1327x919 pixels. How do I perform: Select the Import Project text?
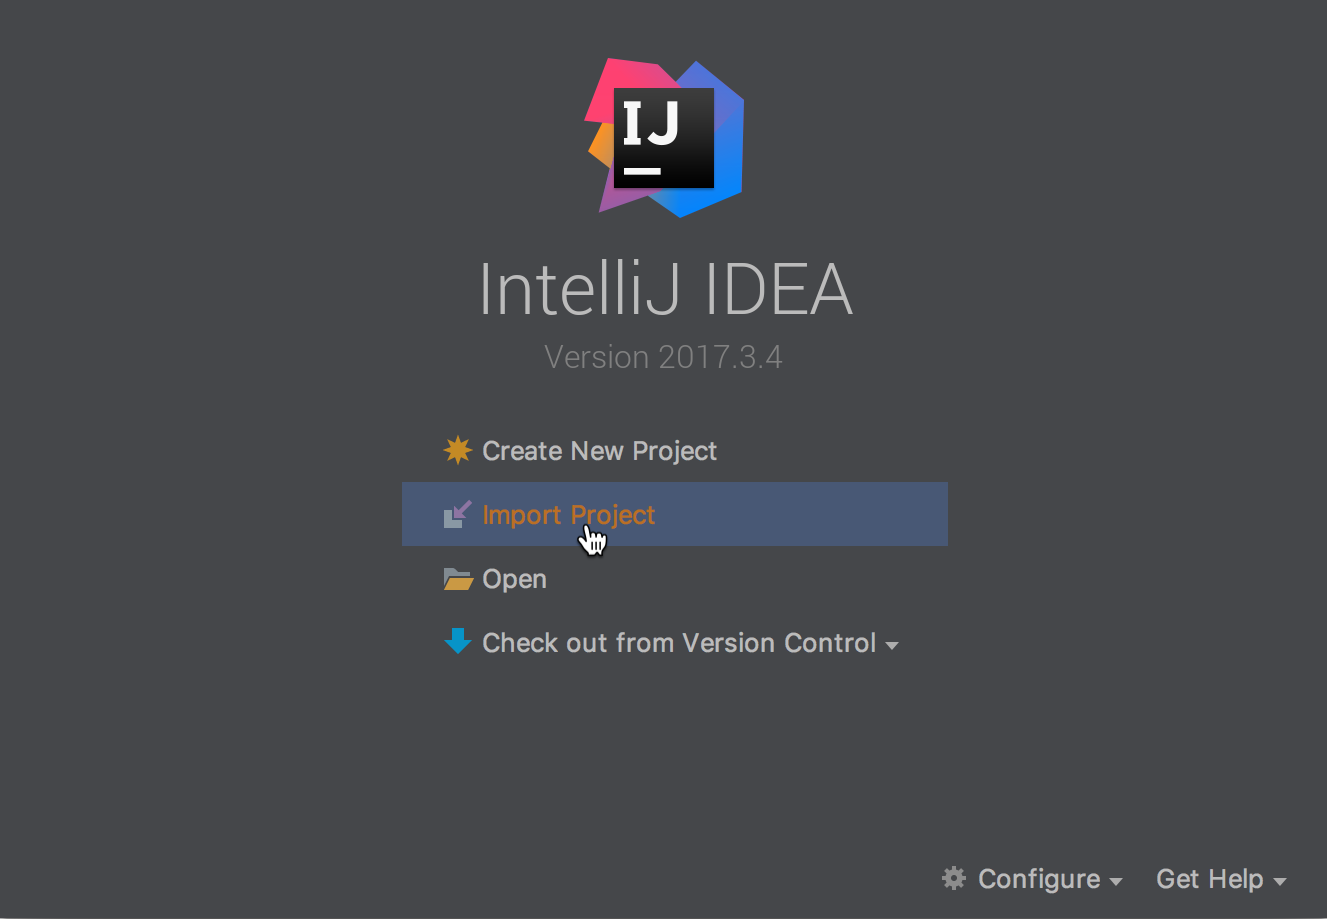(x=569, y=515)
